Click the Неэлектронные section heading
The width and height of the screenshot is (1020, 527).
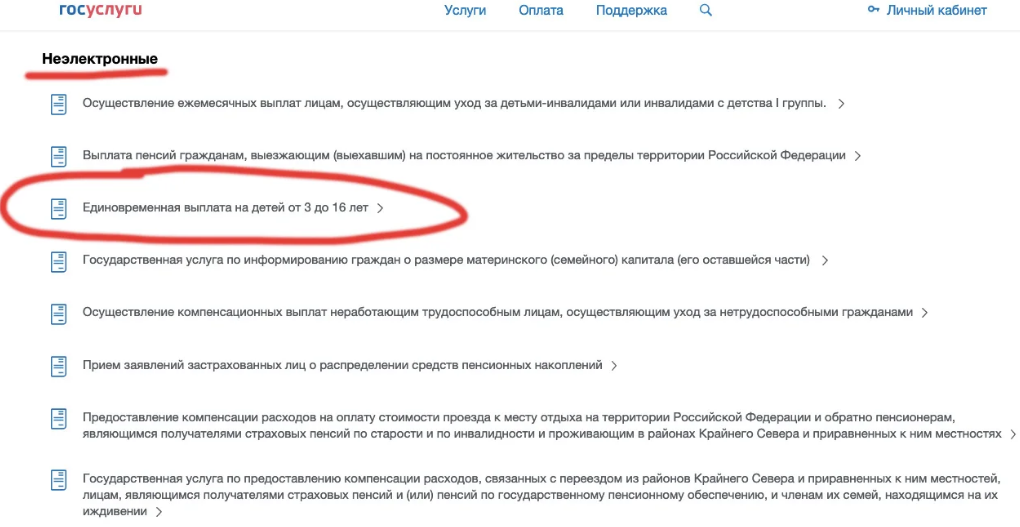100,59
